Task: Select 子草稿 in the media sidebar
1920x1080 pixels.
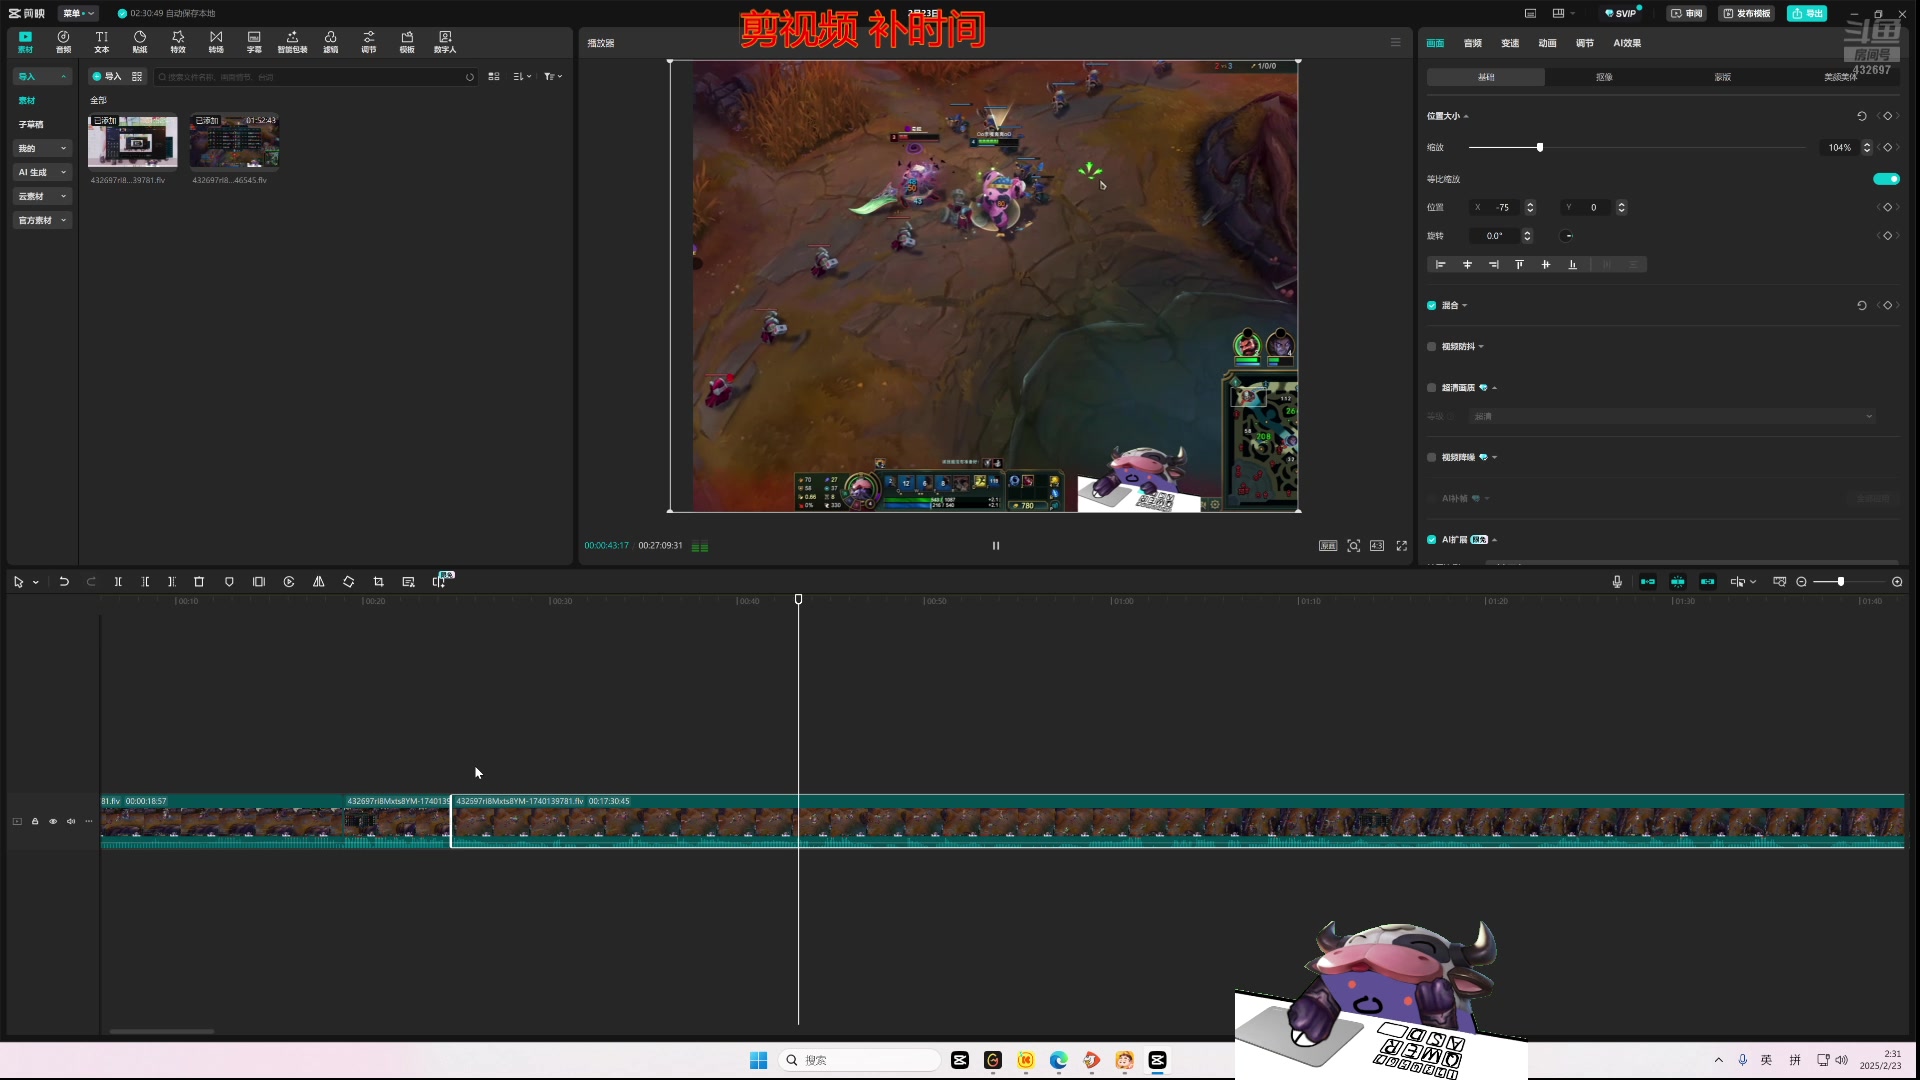Action: tap(31, 124)
